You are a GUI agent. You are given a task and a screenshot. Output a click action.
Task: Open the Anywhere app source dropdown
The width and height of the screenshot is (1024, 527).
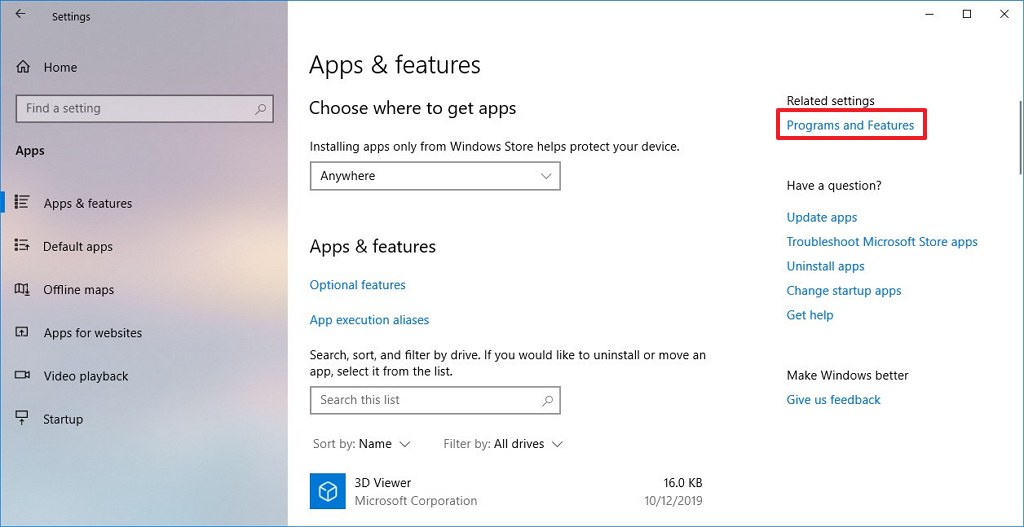(435, 176)
